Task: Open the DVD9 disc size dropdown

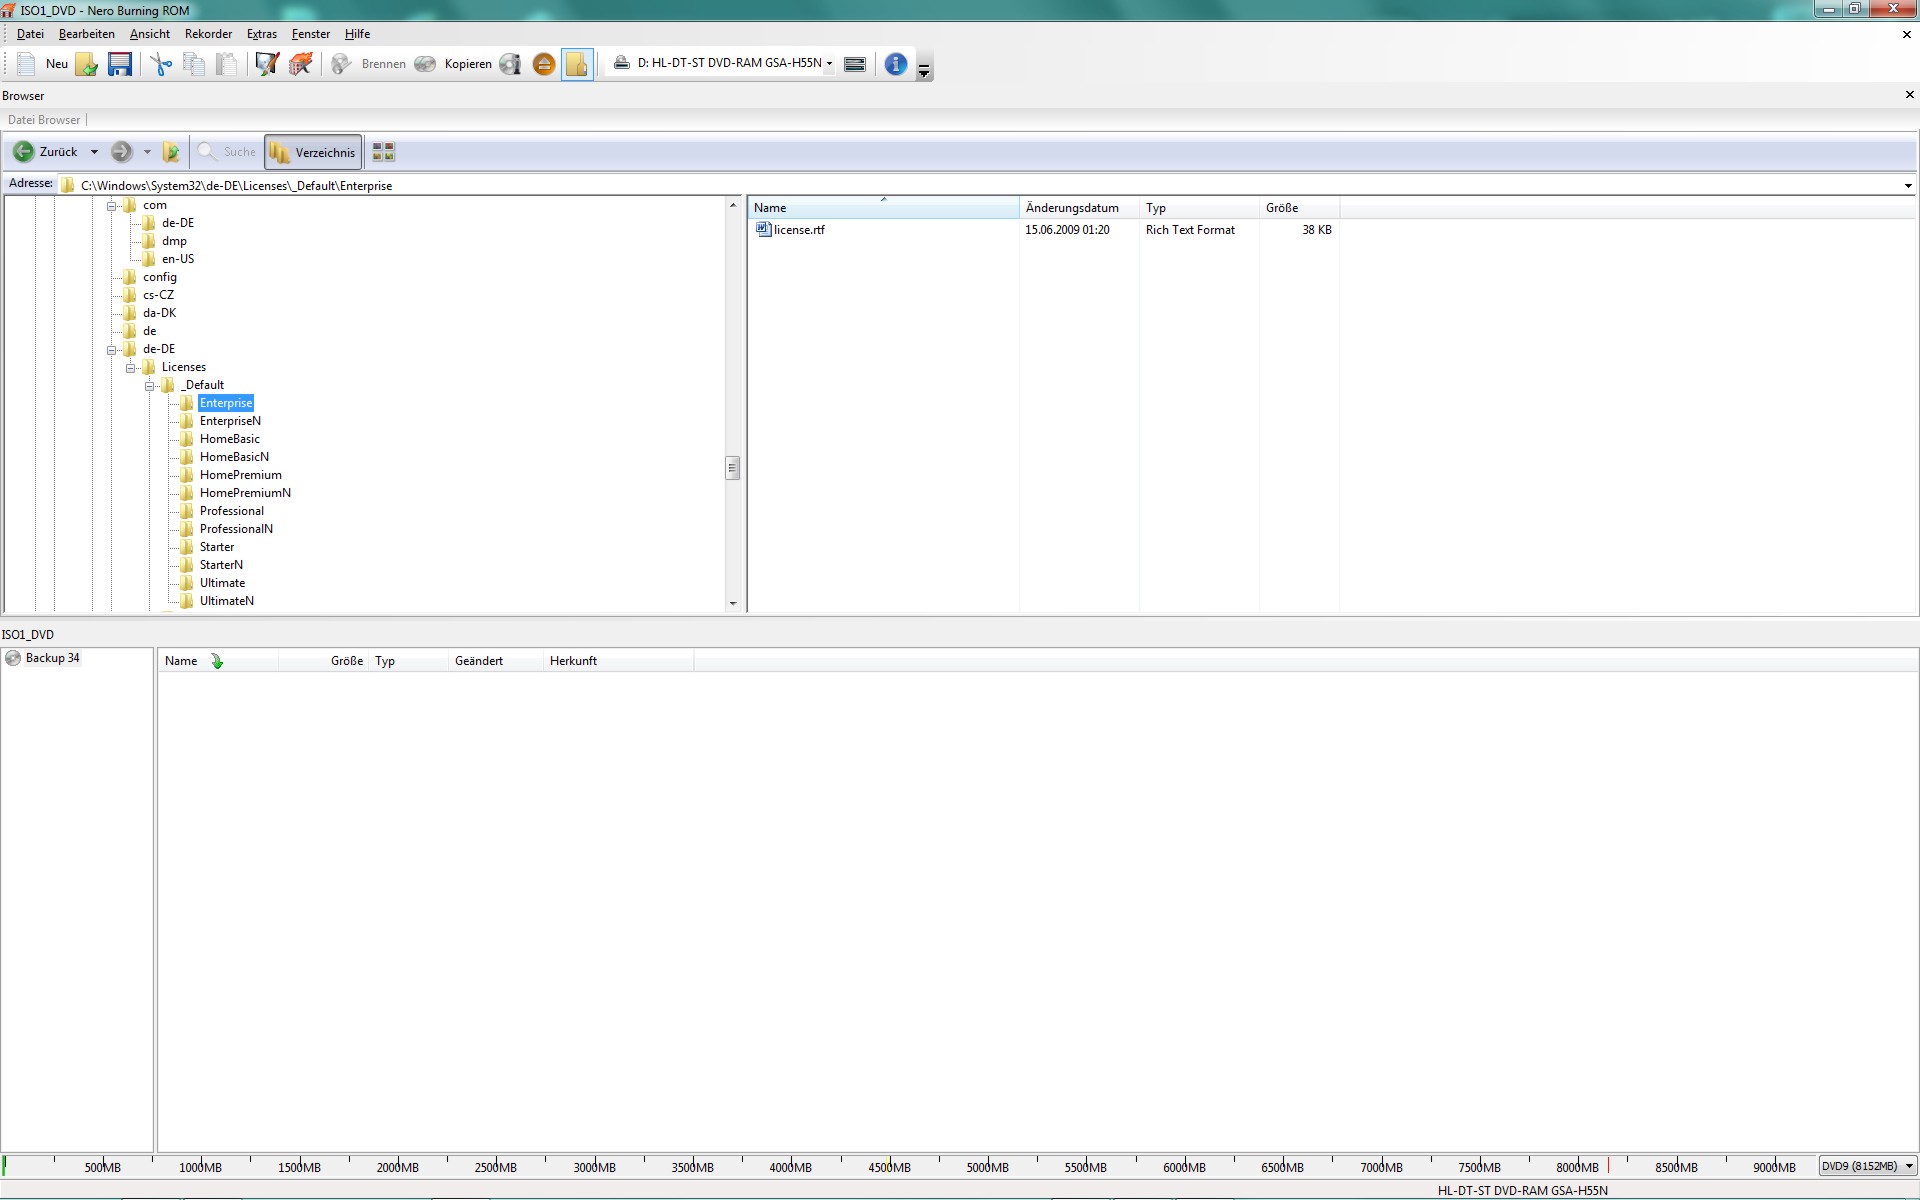Action: click(1908, 1166)
